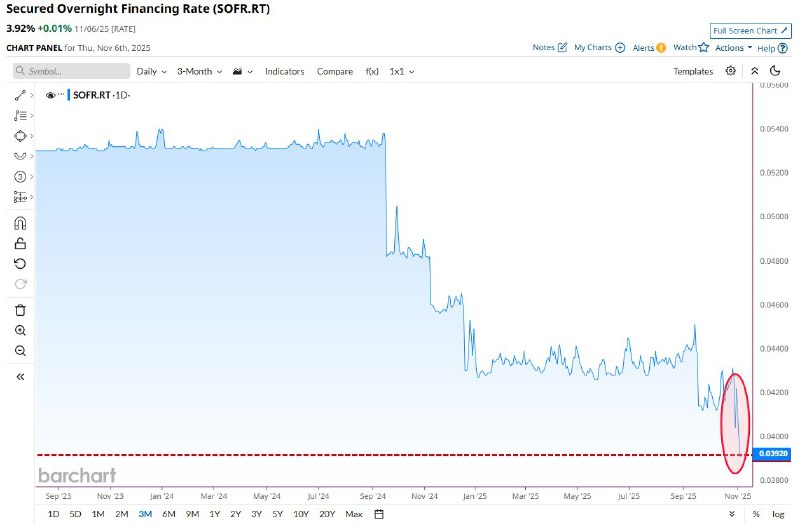Select the 1Y range
The height and width of the screenshot is (528, 800).
pyautogui.click(x=215, y=514)
